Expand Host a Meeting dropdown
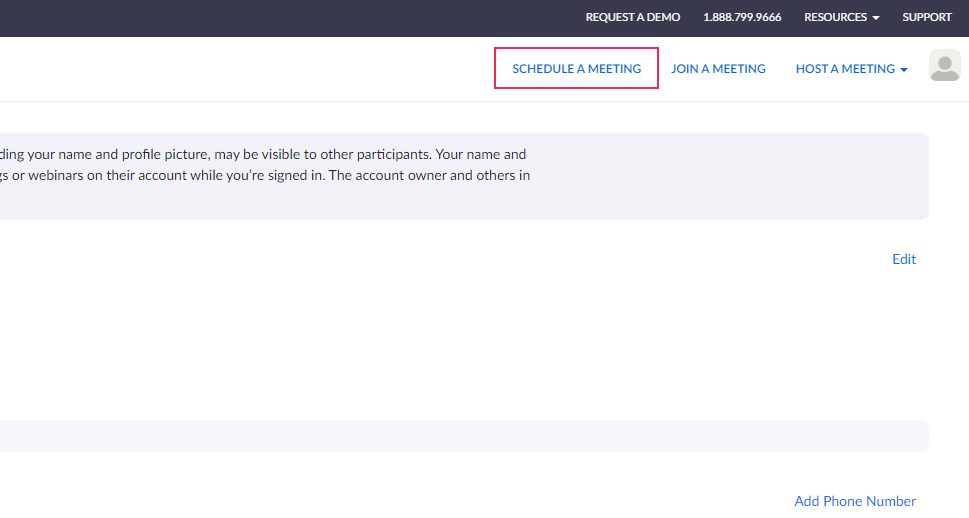Screen dimensions: 969x518 (x=852, y=69)
